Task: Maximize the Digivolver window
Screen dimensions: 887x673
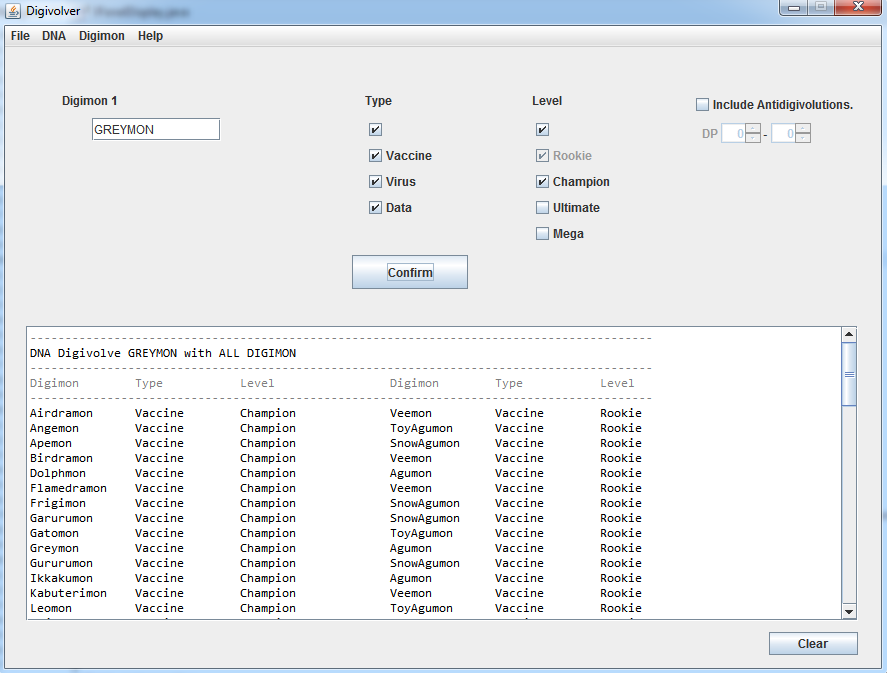Action: coord(821,7)
